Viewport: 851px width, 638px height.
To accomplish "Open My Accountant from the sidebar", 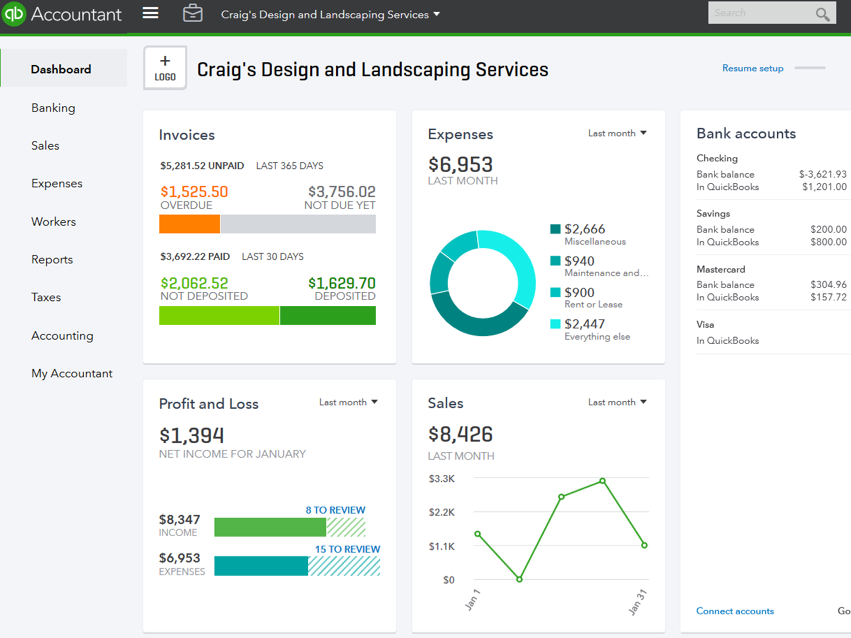I will tap(71, 373).
